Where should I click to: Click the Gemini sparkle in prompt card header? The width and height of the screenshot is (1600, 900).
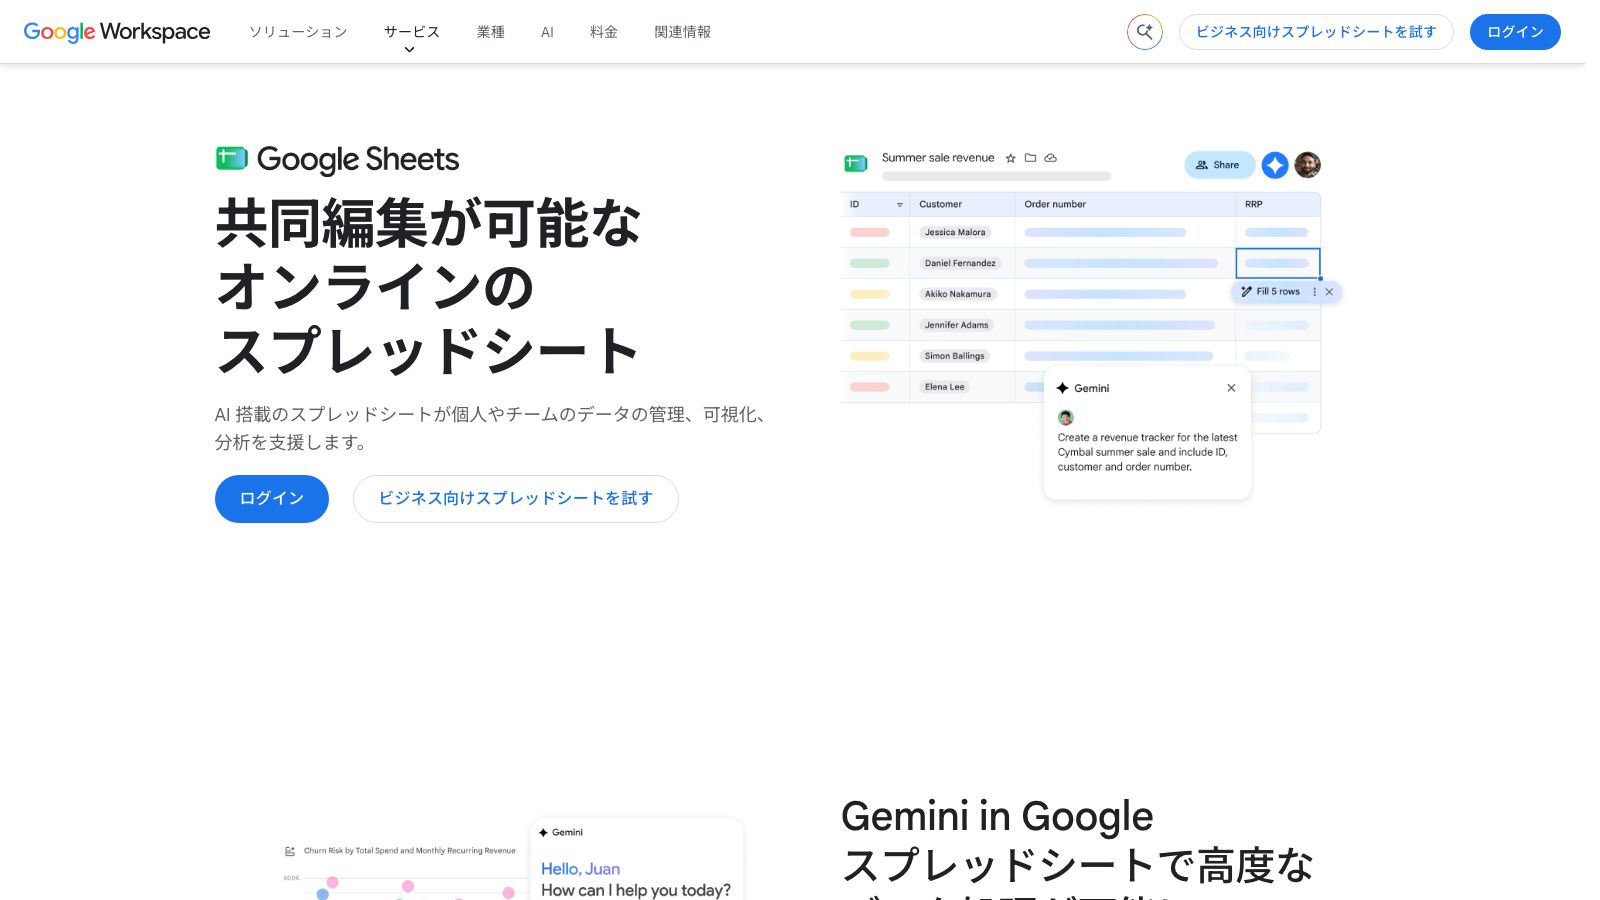tap(1063, 388)
